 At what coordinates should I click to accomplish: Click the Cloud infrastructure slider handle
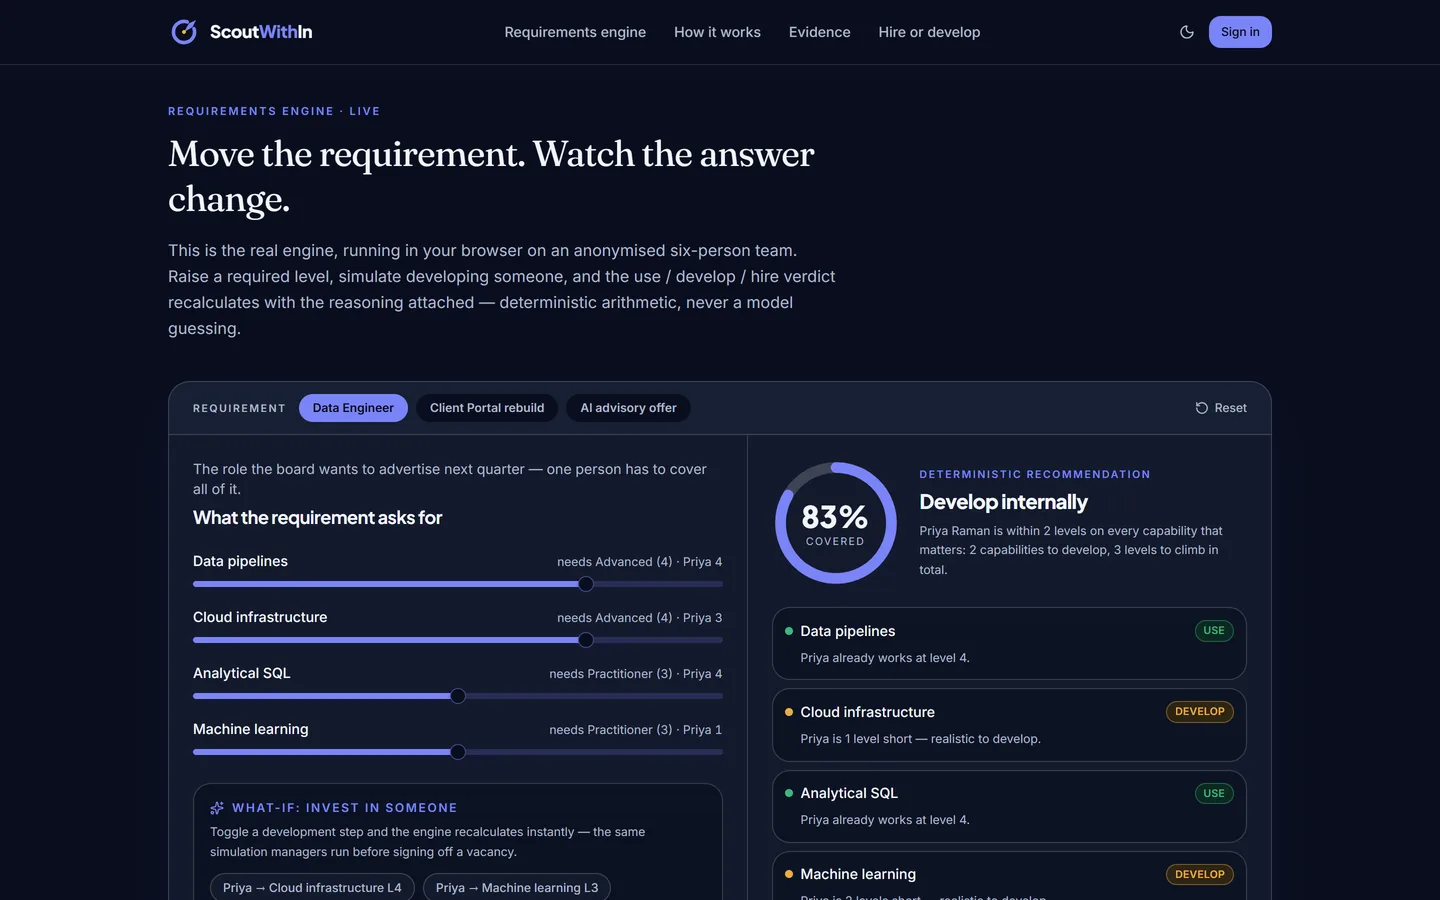pyautogui.click(x=586, y=640)
